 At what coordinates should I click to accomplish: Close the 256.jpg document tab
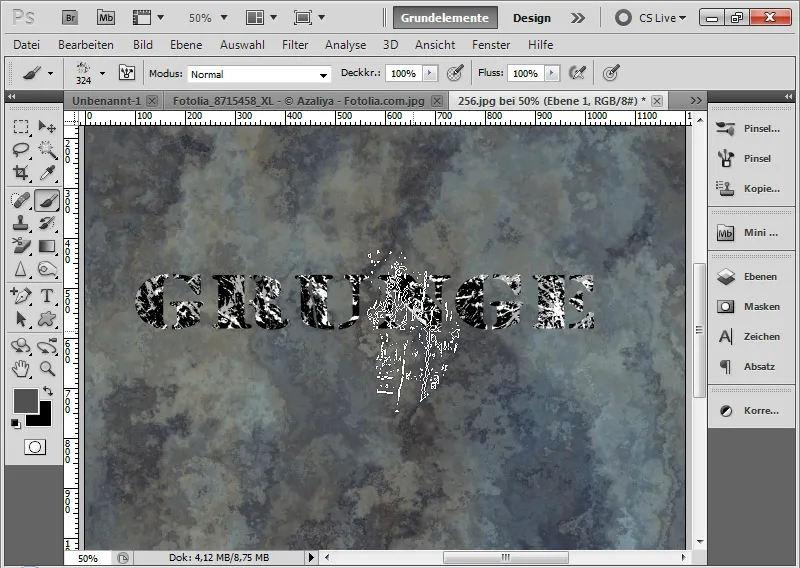pyautogui.click(x=657, y=101)
